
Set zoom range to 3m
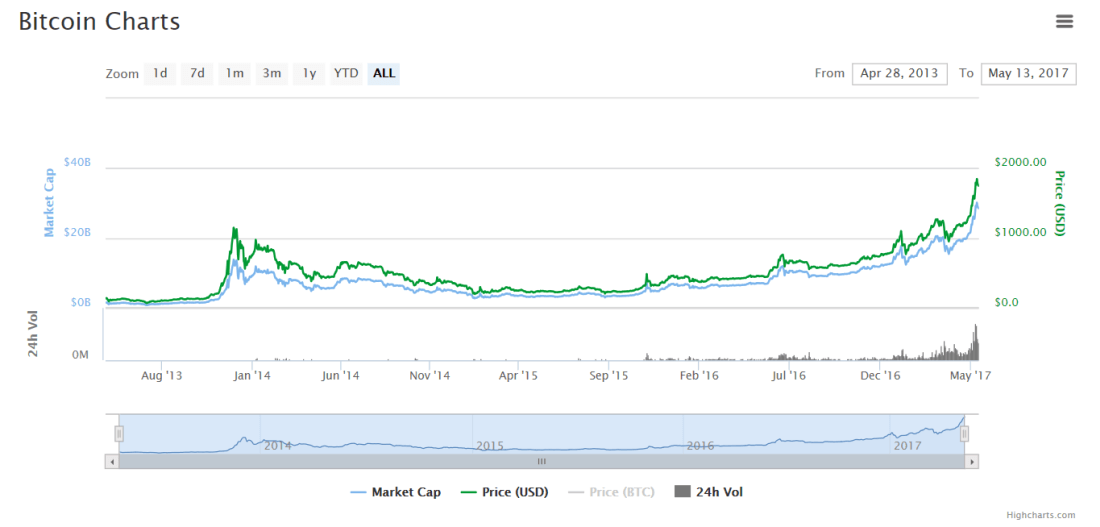click(x=271, y=73)
